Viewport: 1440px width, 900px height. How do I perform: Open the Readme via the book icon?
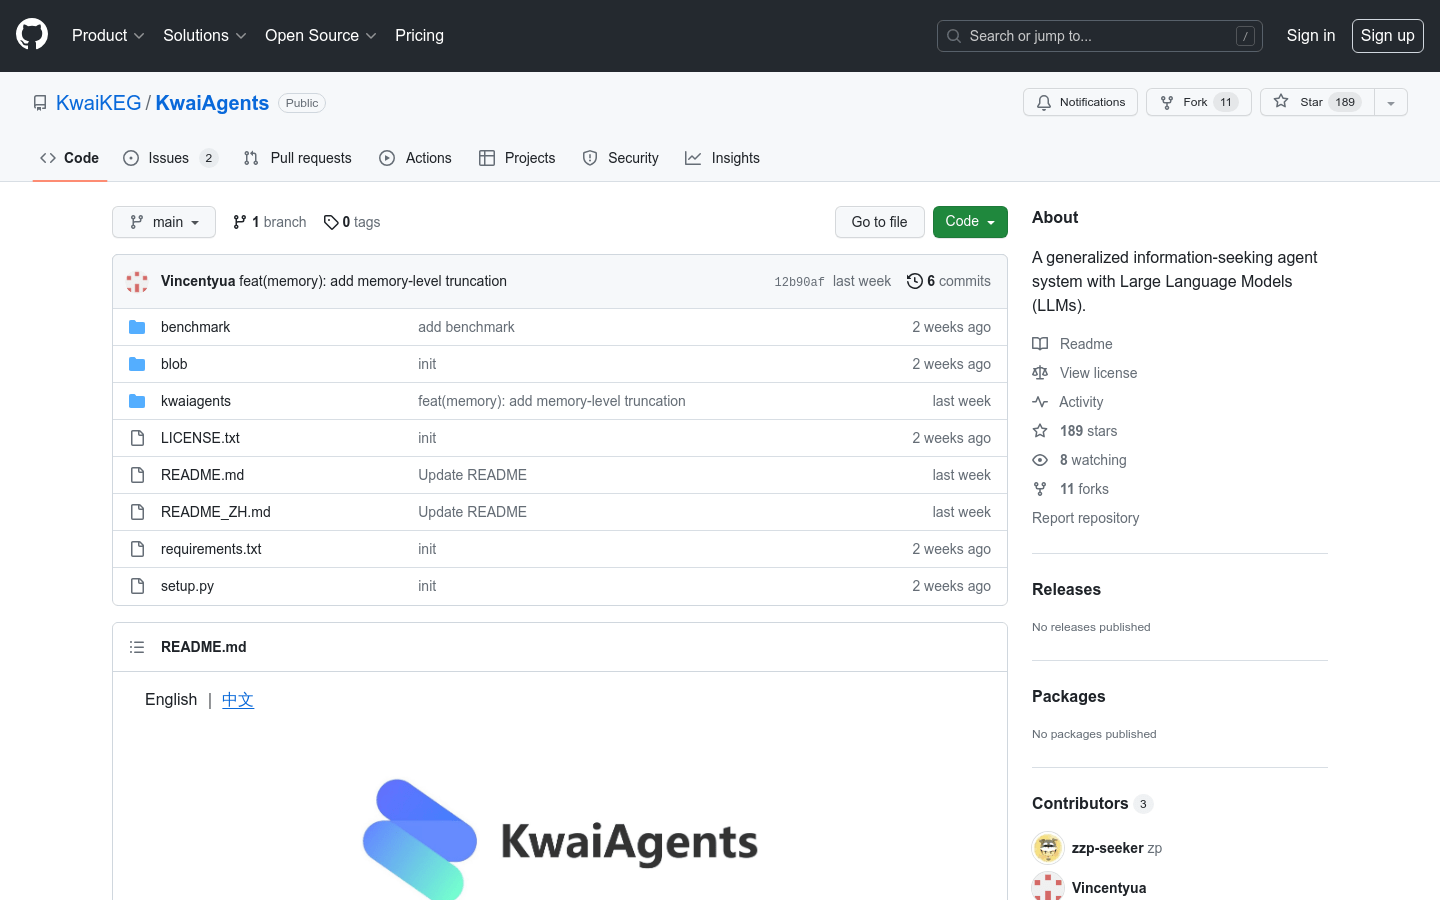[1040, 343]
